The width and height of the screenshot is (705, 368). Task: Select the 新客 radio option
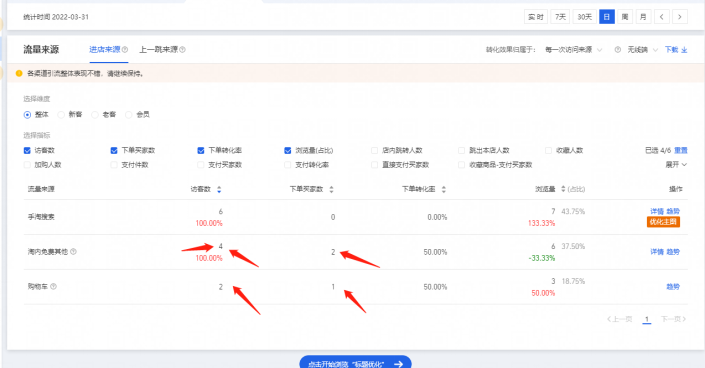61,115
